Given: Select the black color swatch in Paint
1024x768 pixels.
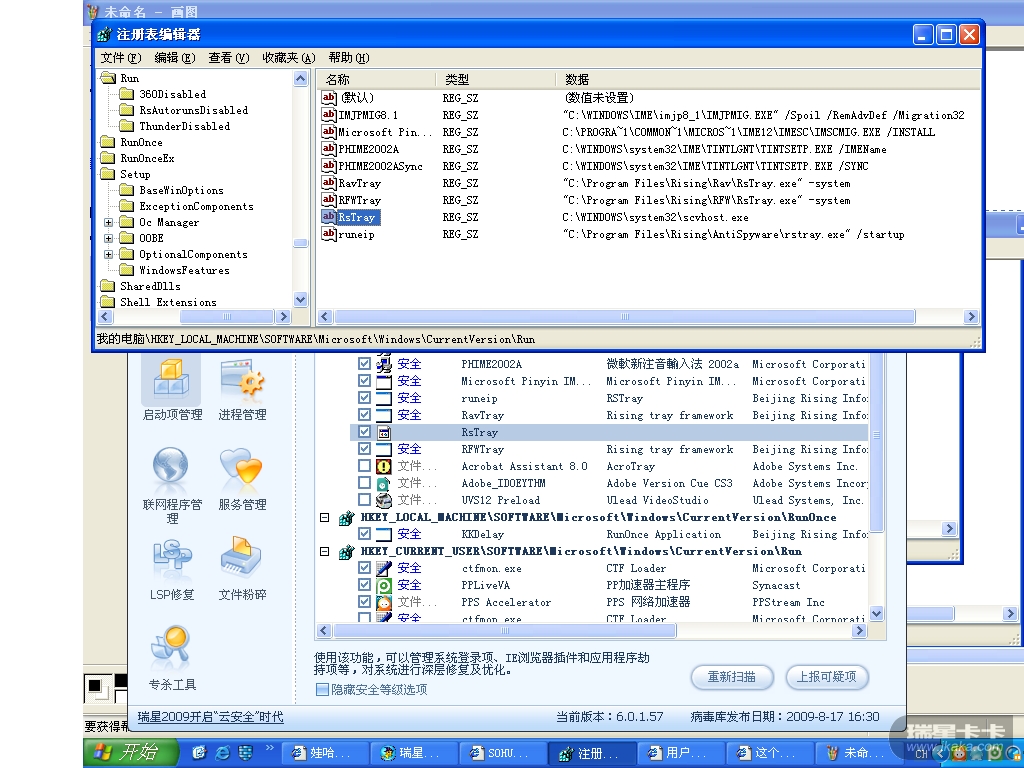Looking at the screenshot, I should (95, 686).
